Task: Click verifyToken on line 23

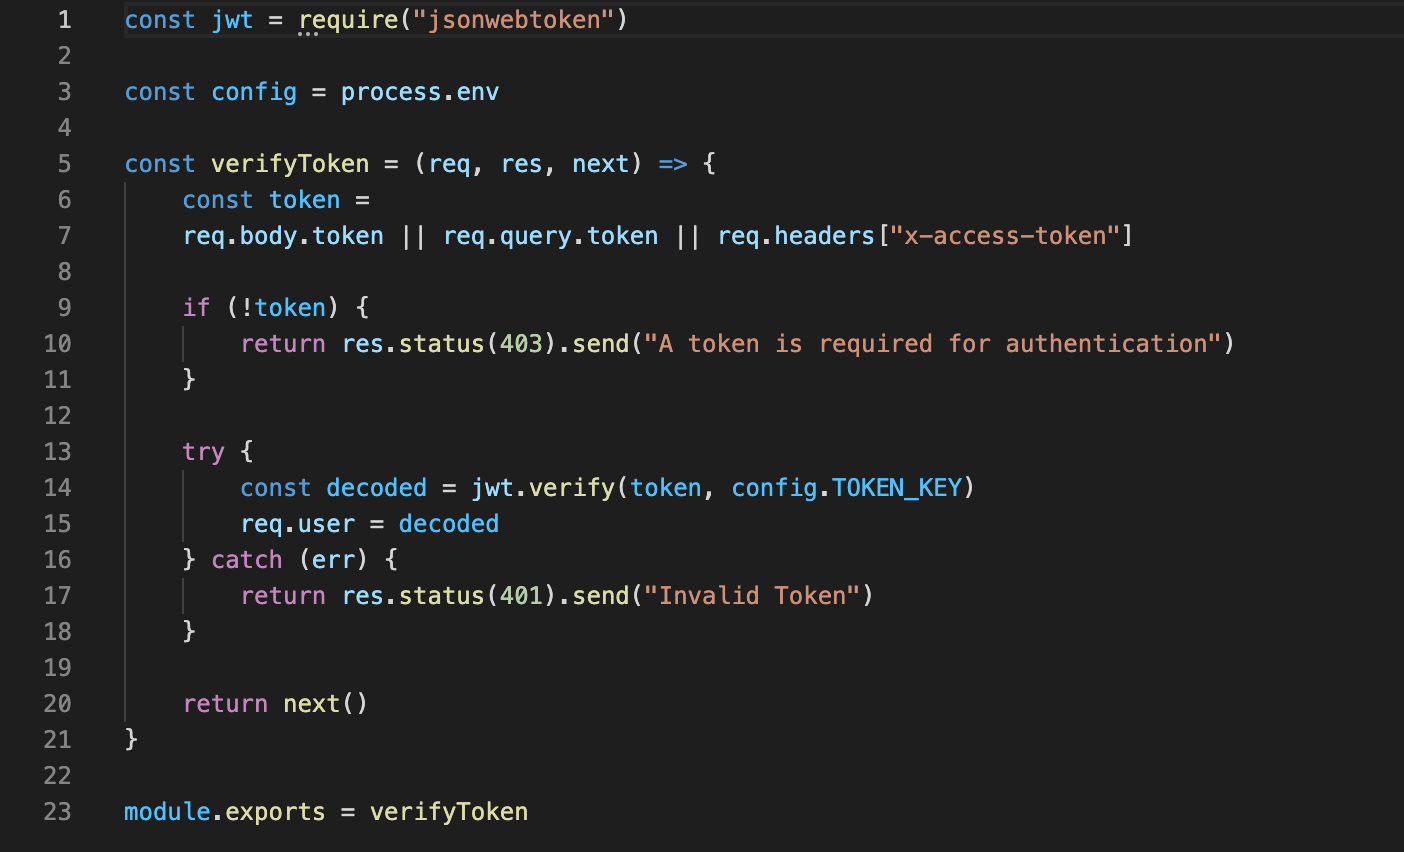Action: click(449, 812)
